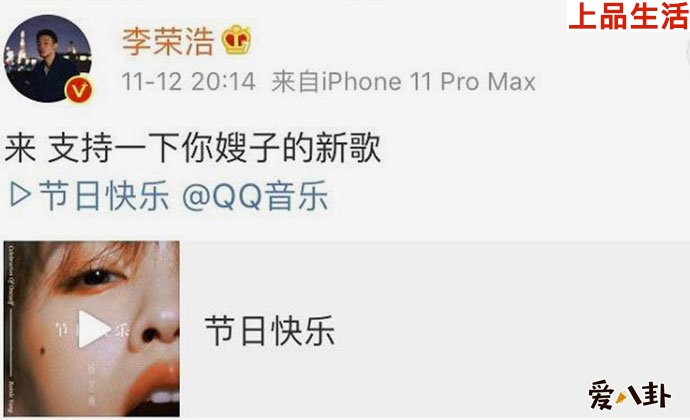Image resolution: width=690 pixels, height=420 pixels.
Task: Click the 11-12 20:14 post timestamp
Action: coord(188,82)
